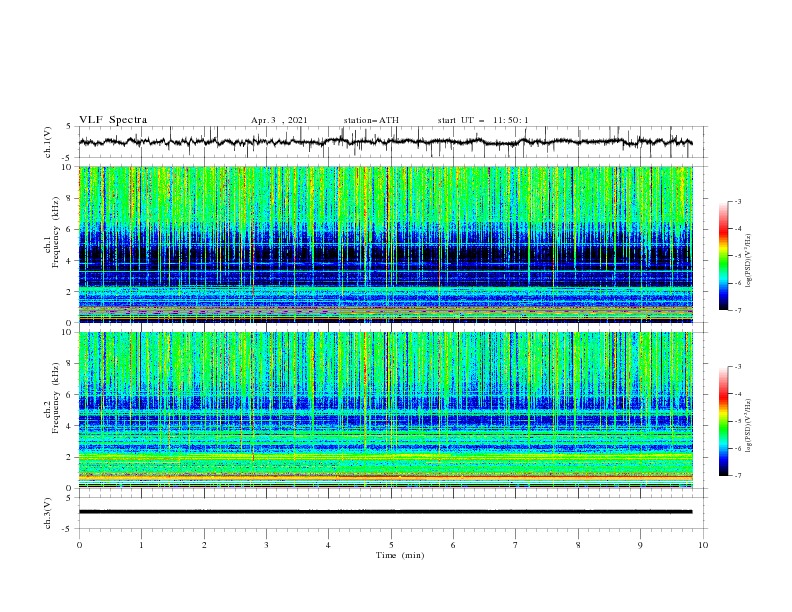Click the '-3' tick on lower color bar

(738, 367)
